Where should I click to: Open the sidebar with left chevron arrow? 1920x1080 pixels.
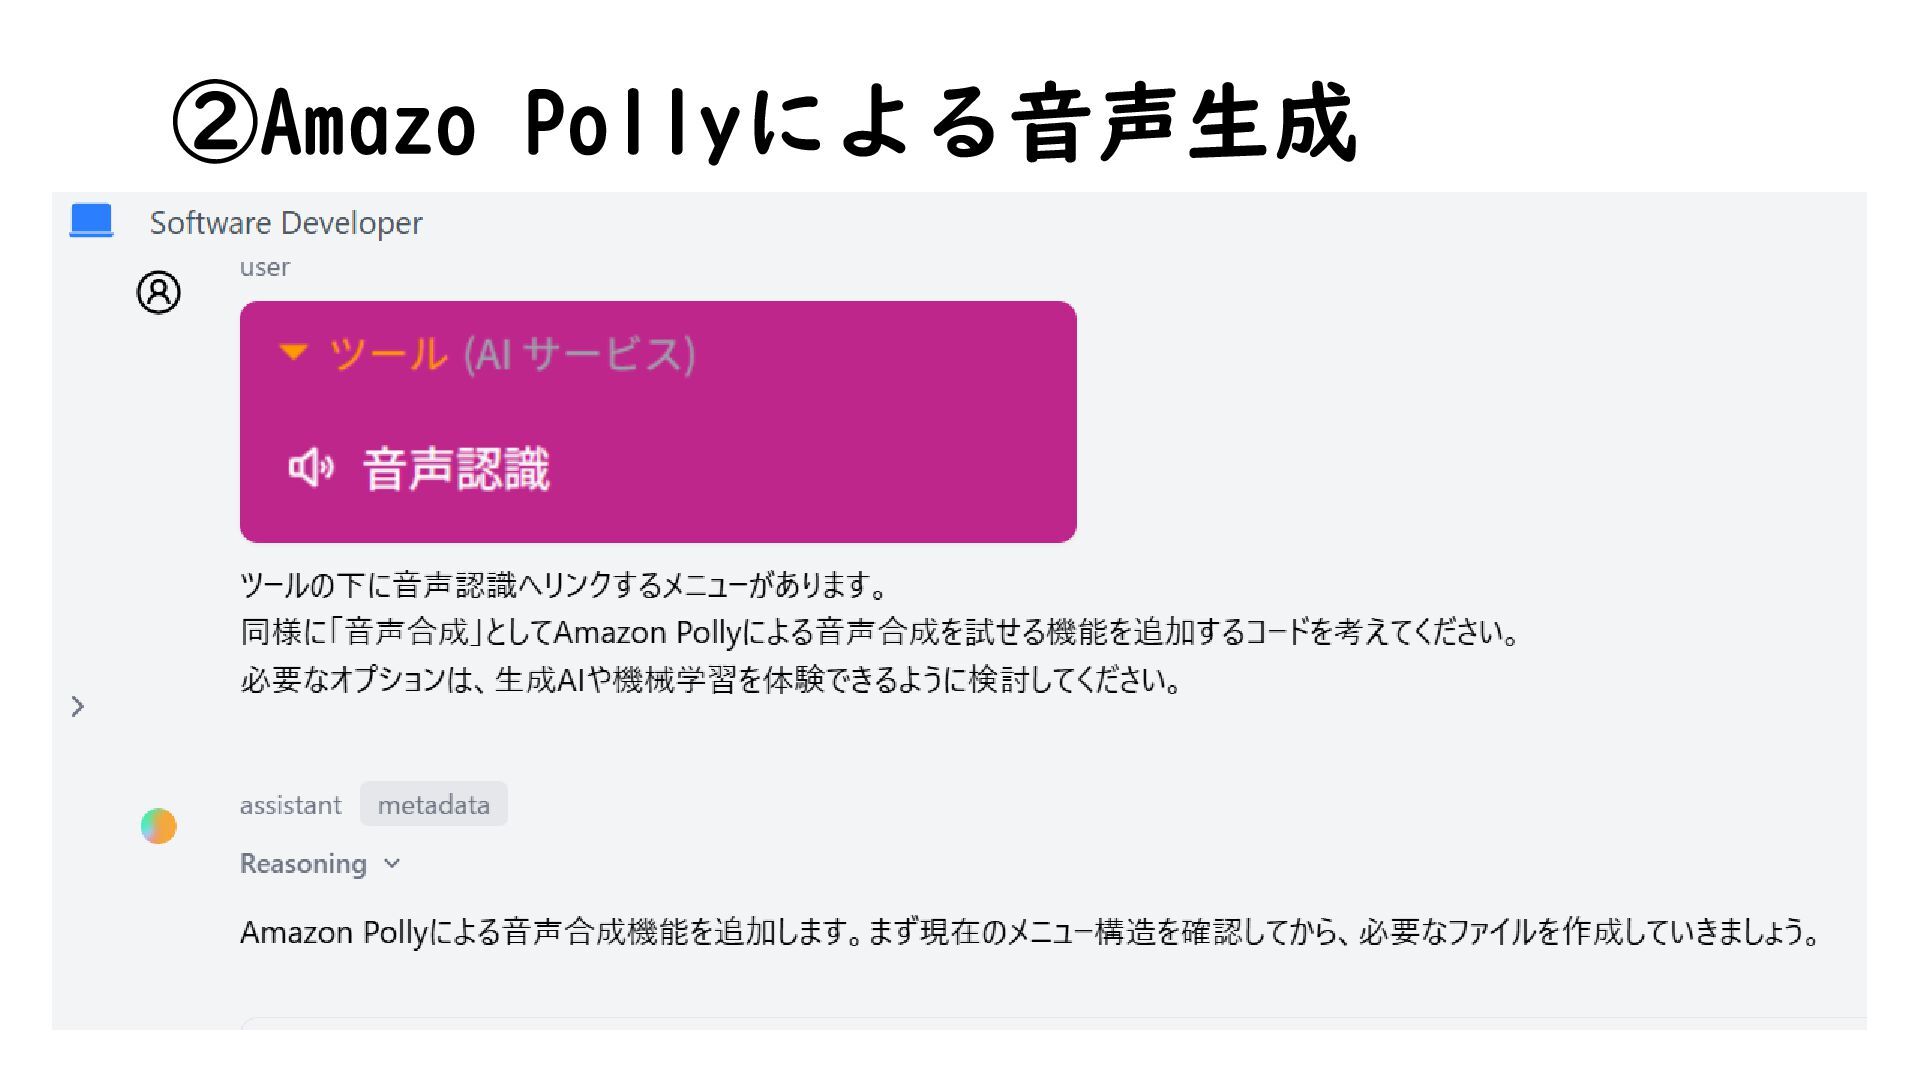pos(78,707)
